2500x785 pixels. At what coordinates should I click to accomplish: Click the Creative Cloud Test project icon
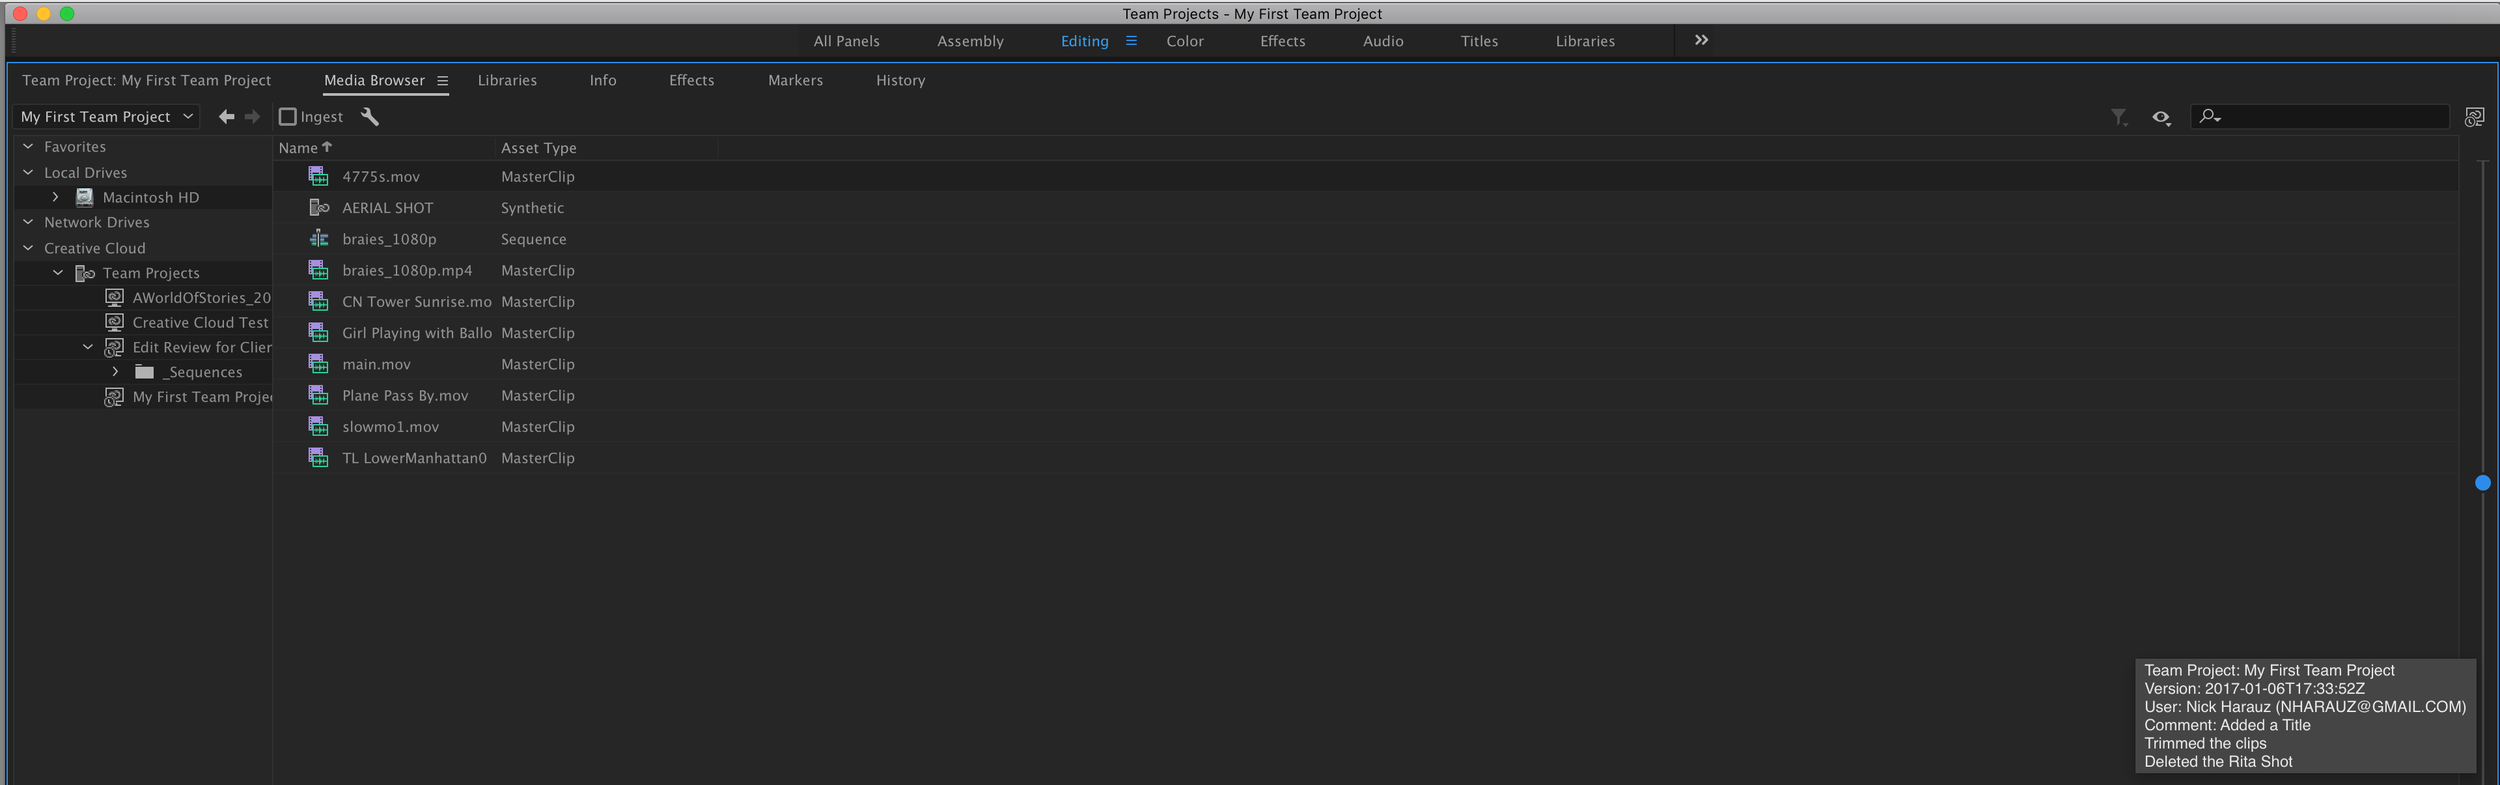pos(115,322)
